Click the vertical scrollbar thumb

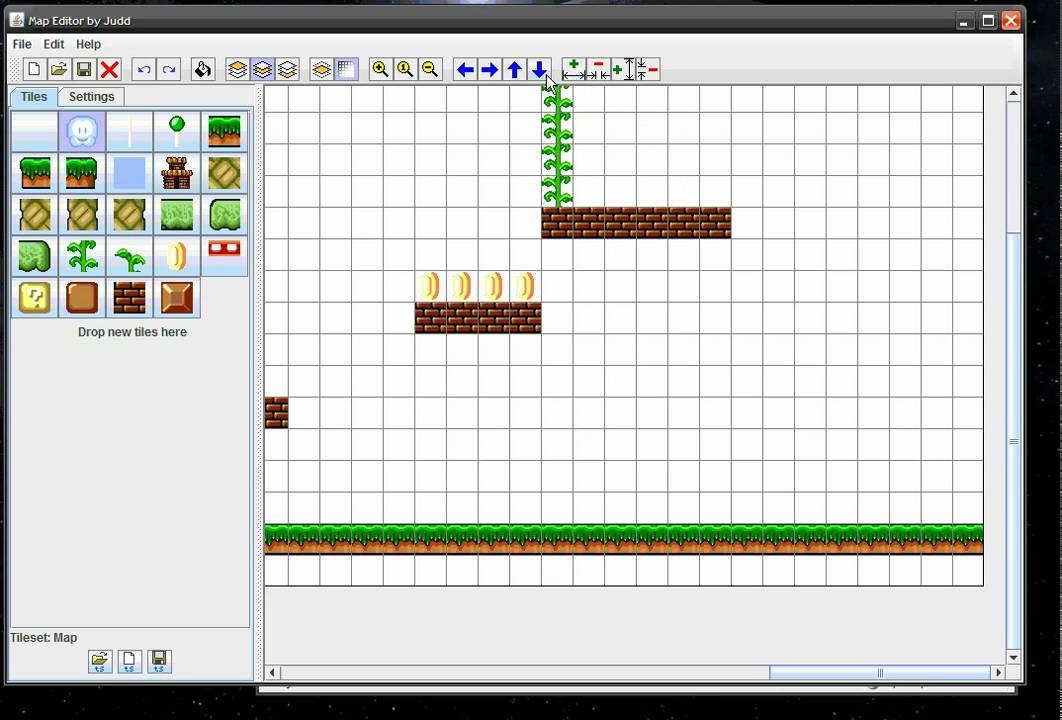click(x=1013, y=442)
